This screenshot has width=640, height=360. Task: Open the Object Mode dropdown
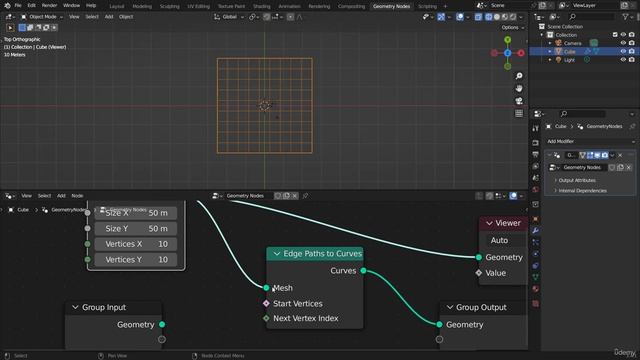tap(42, 17)
